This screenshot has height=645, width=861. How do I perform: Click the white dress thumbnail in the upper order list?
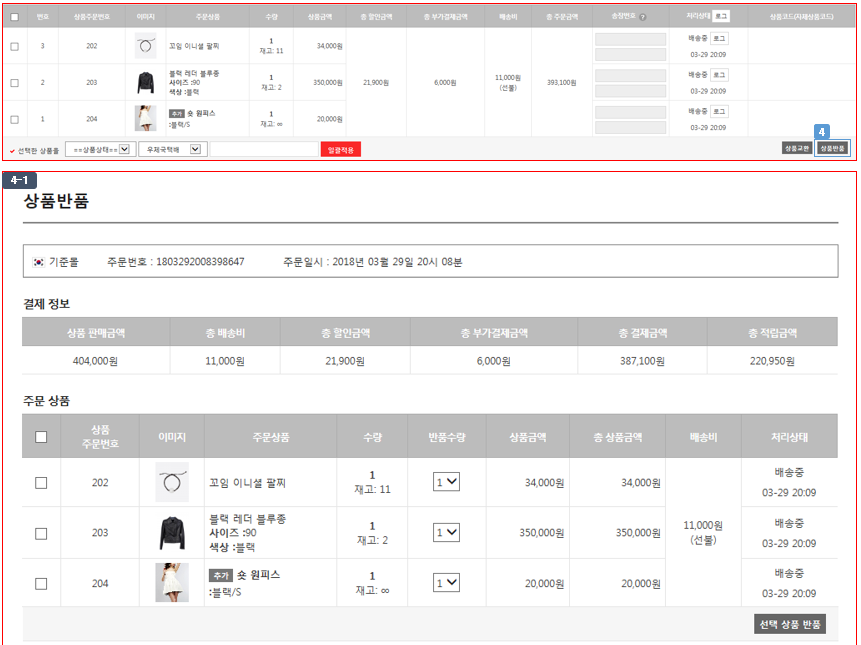click(x=146, y=119)
